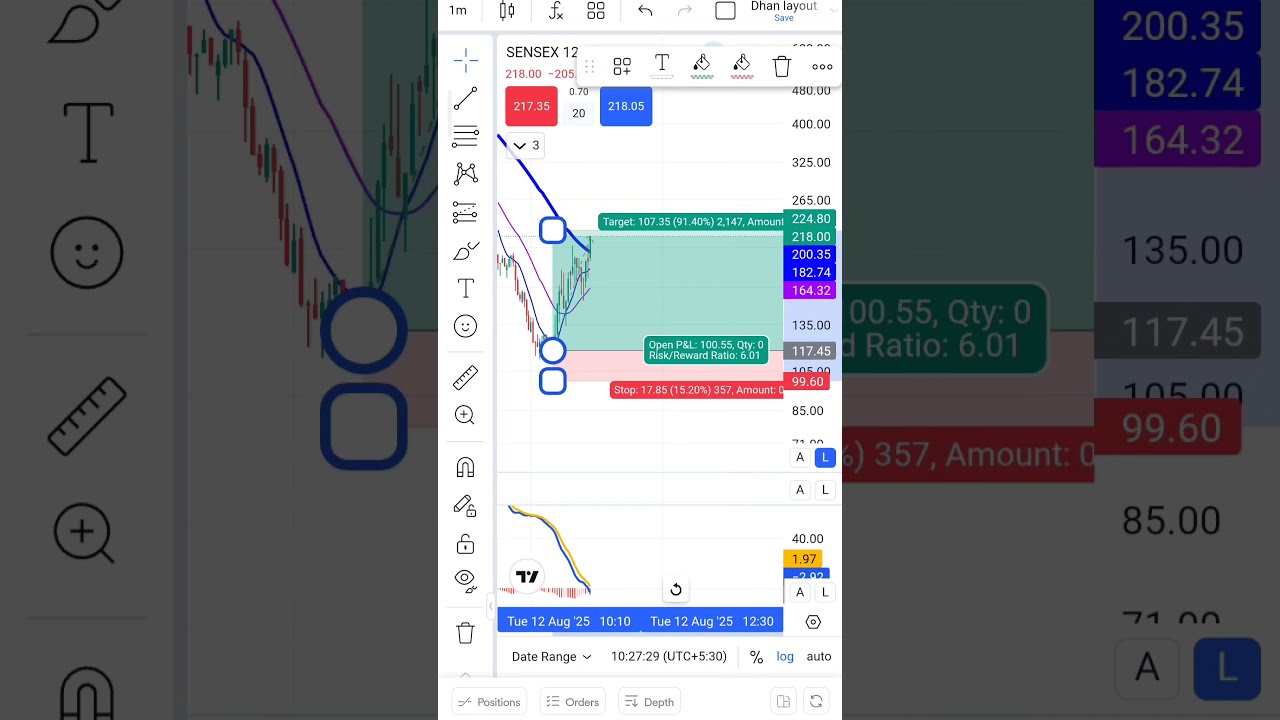Image resolution: width=1280 pixels, height=720 pixels.
Task: Toggle lock all drawings padlock
Action: coord(465,544)
